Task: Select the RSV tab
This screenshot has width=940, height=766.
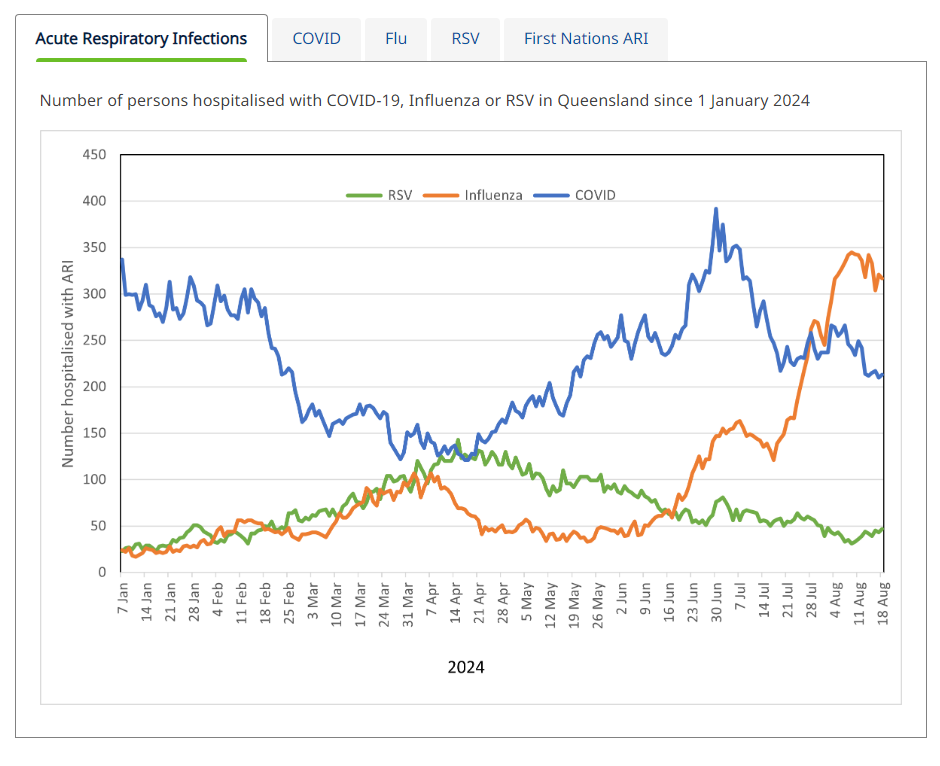Action: pyautogui.click(x=465, y=39)
